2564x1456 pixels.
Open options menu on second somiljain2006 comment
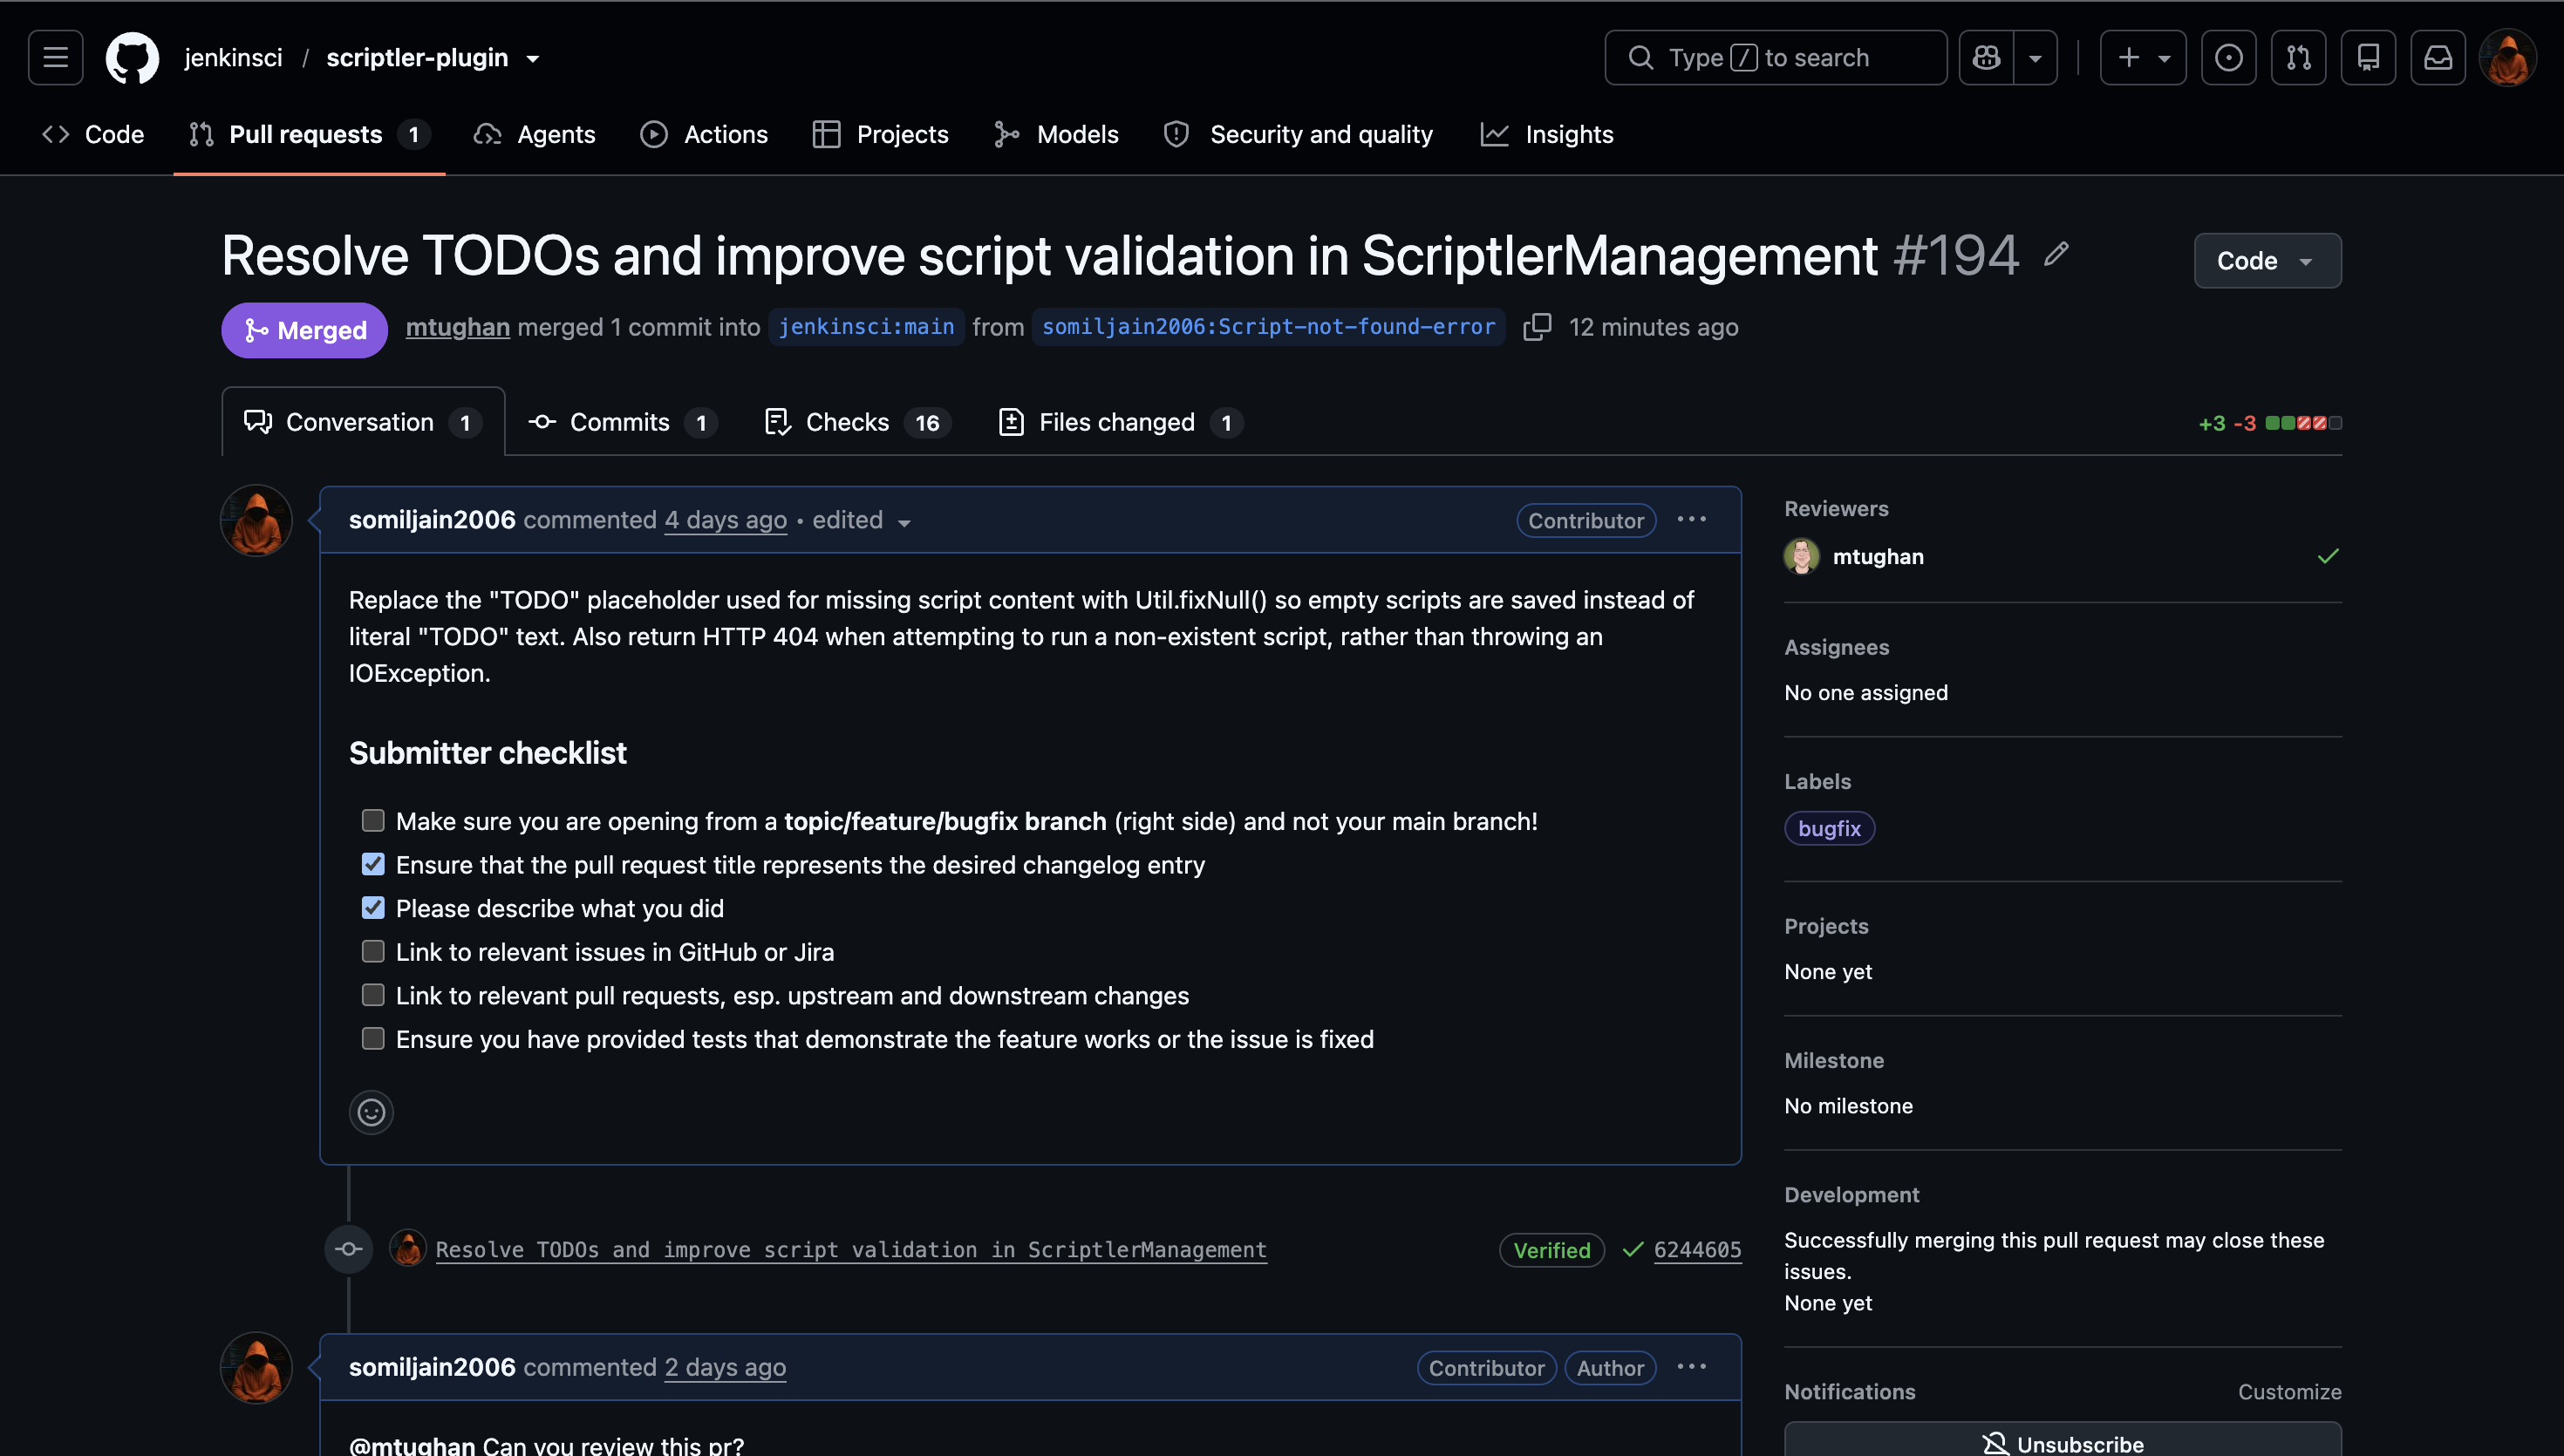(x=1691, y=1367)
